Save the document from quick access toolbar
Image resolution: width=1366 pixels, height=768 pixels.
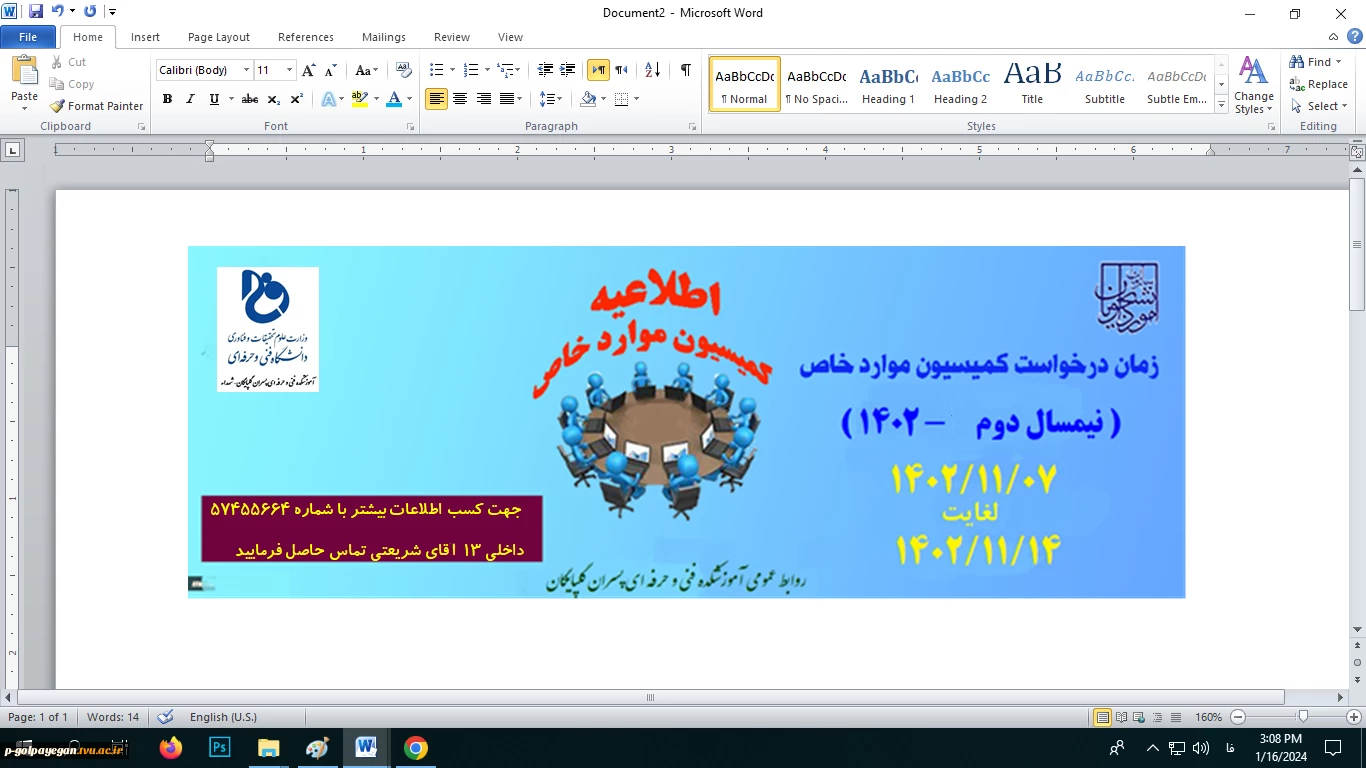coord(36,12)
